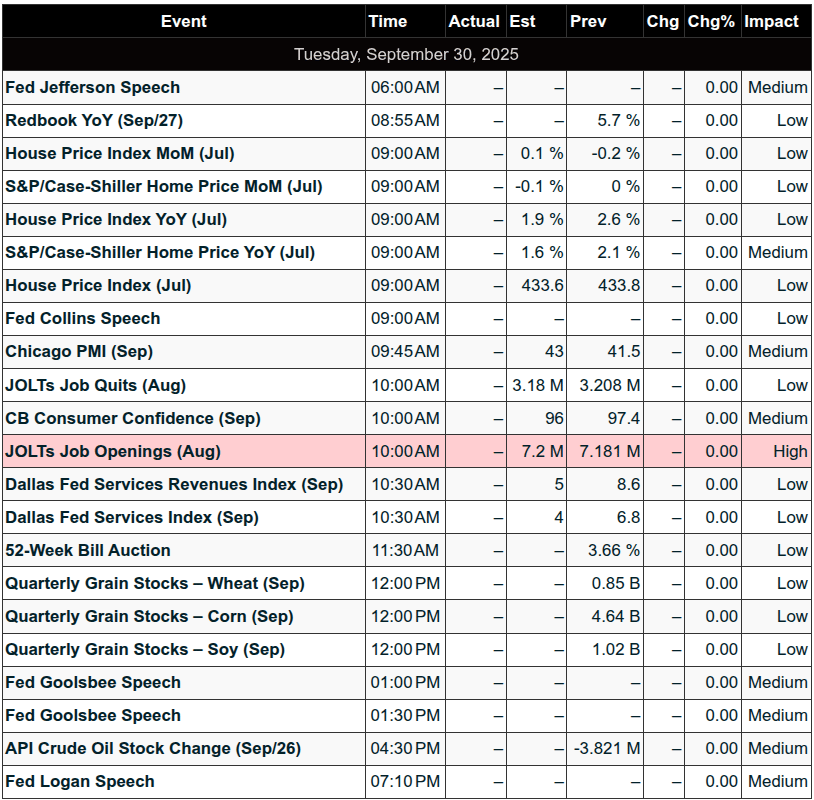Click API Crude Oil Stock Change event
The image size is (814, 800).
tap(153, 748)
